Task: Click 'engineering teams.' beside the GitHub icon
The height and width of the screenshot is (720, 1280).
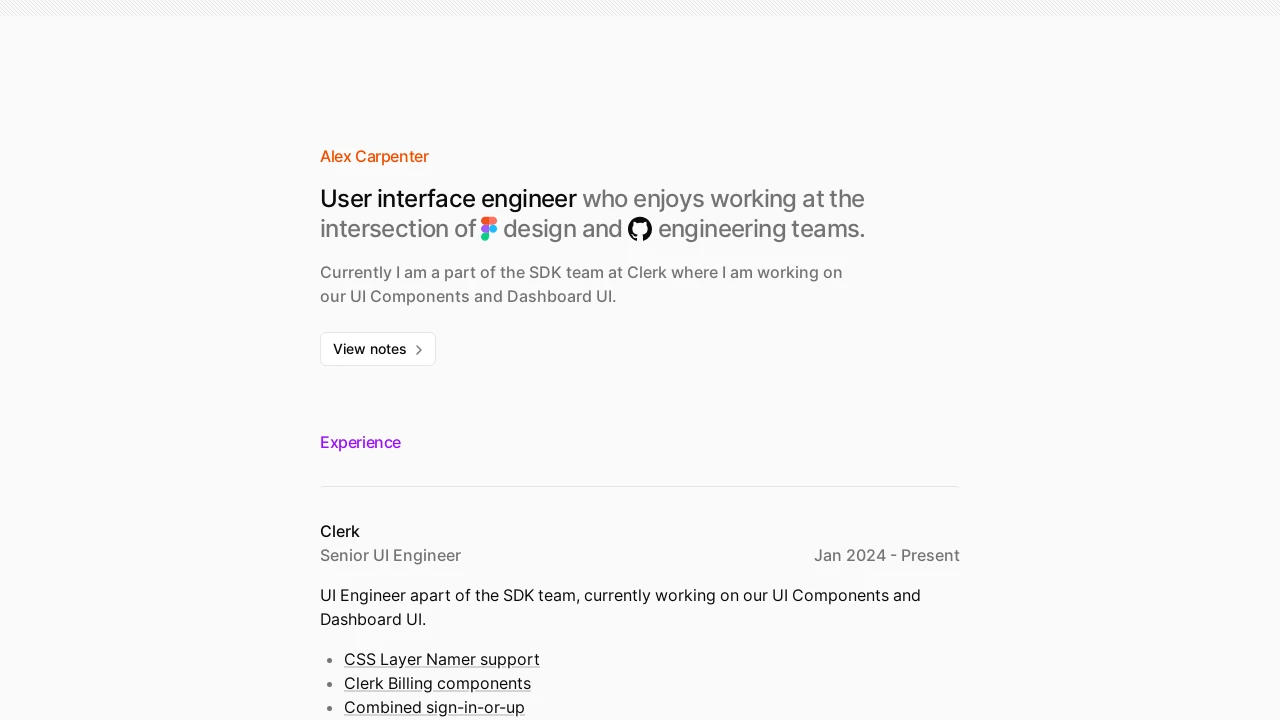Action: tap(761, 229)
